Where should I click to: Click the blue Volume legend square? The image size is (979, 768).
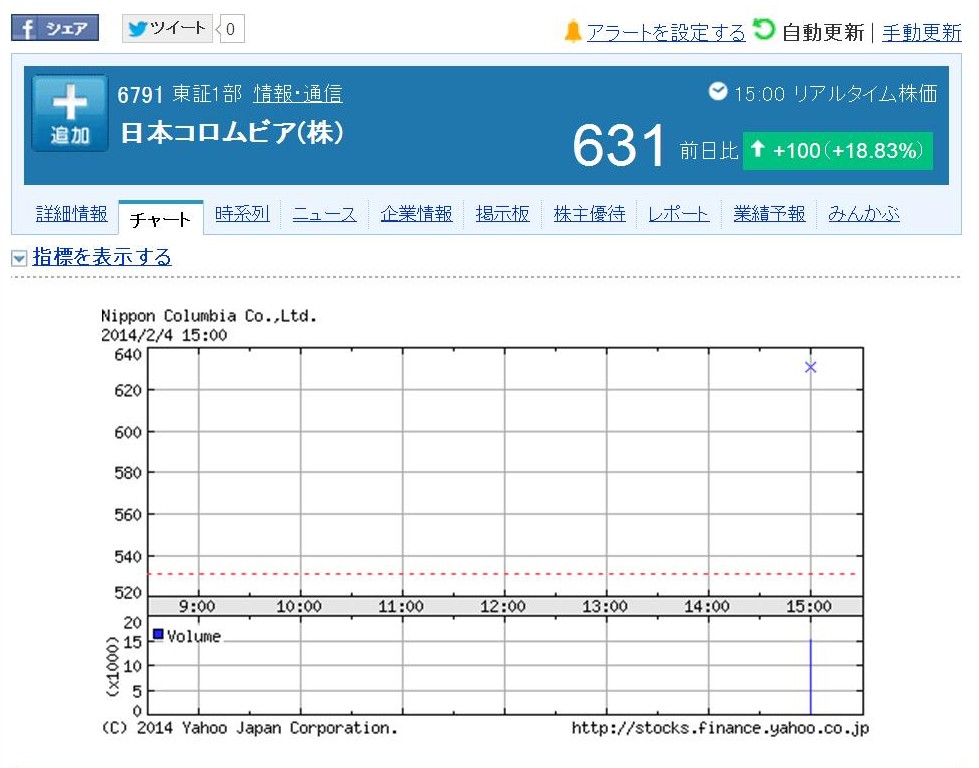pos(158,634)
